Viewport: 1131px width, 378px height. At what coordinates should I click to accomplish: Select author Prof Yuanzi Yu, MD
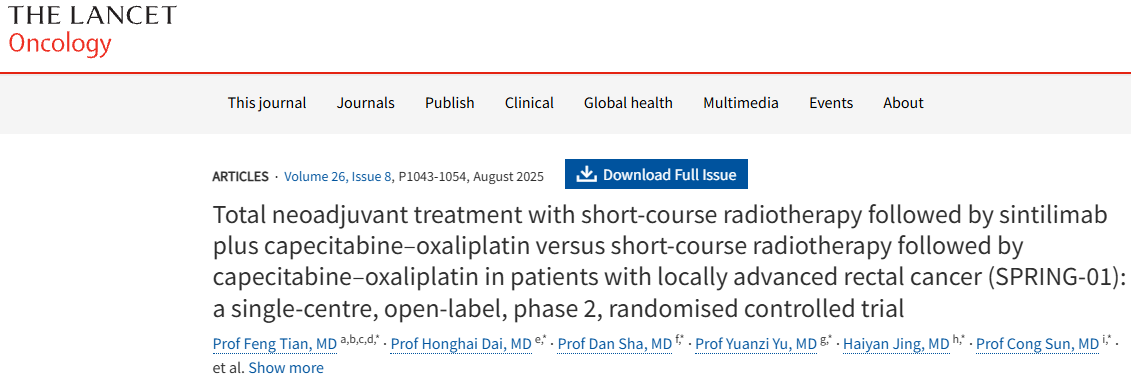757,345
